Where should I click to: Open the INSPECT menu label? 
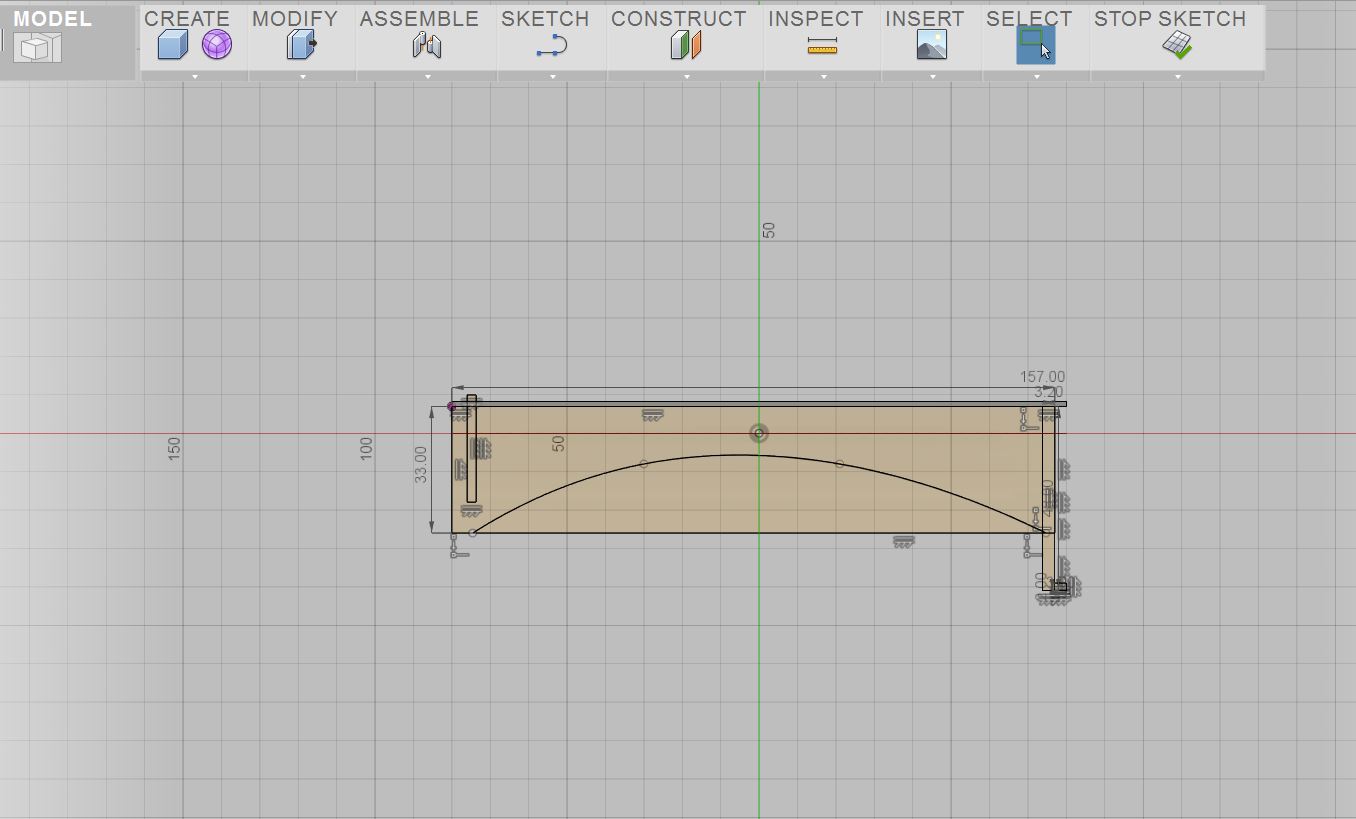[815, 18]
